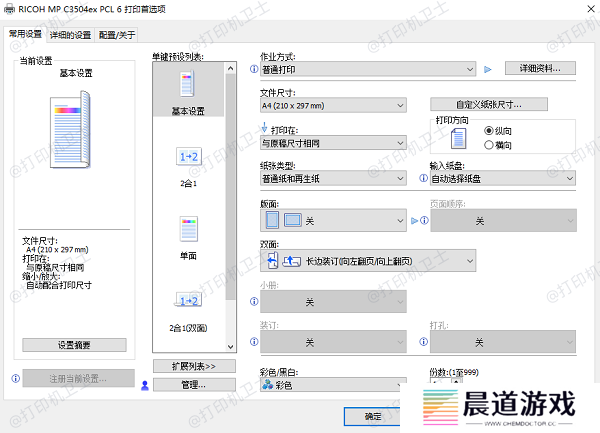The width and height of the screenshot is (600, 433).
Task: Switch to 常用设置 tab
Action: 25,34
